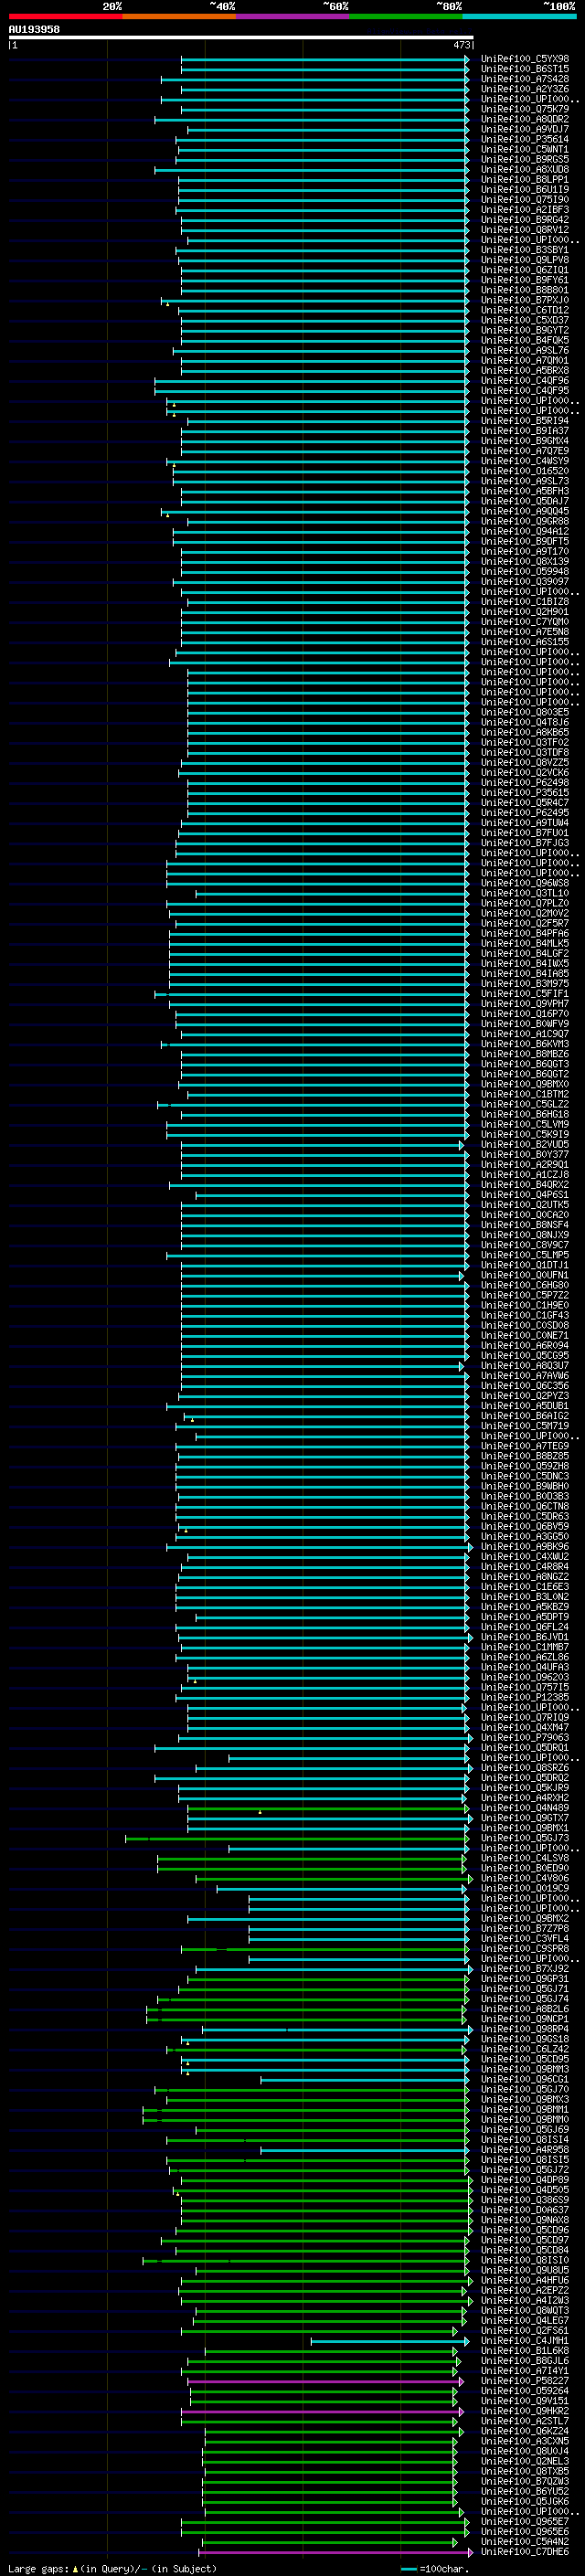This screenshot has height=2576, width=585.
Task: Select hit label UniRef100_D0A637
Action: (x=525, y=2210)
